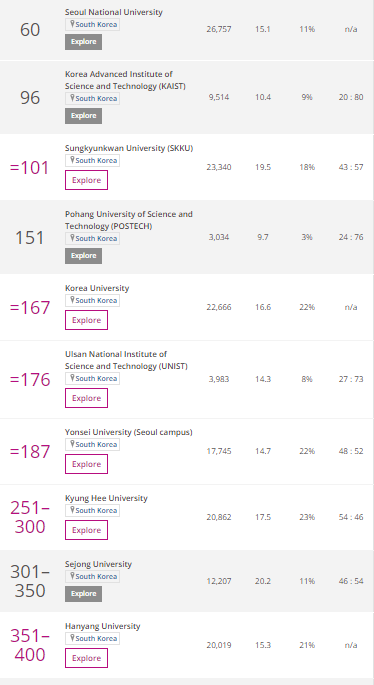The width and height of the screenshot is (374, 685).
Task: Open the Seoul National University title link
Action: [x=114, y=12]
